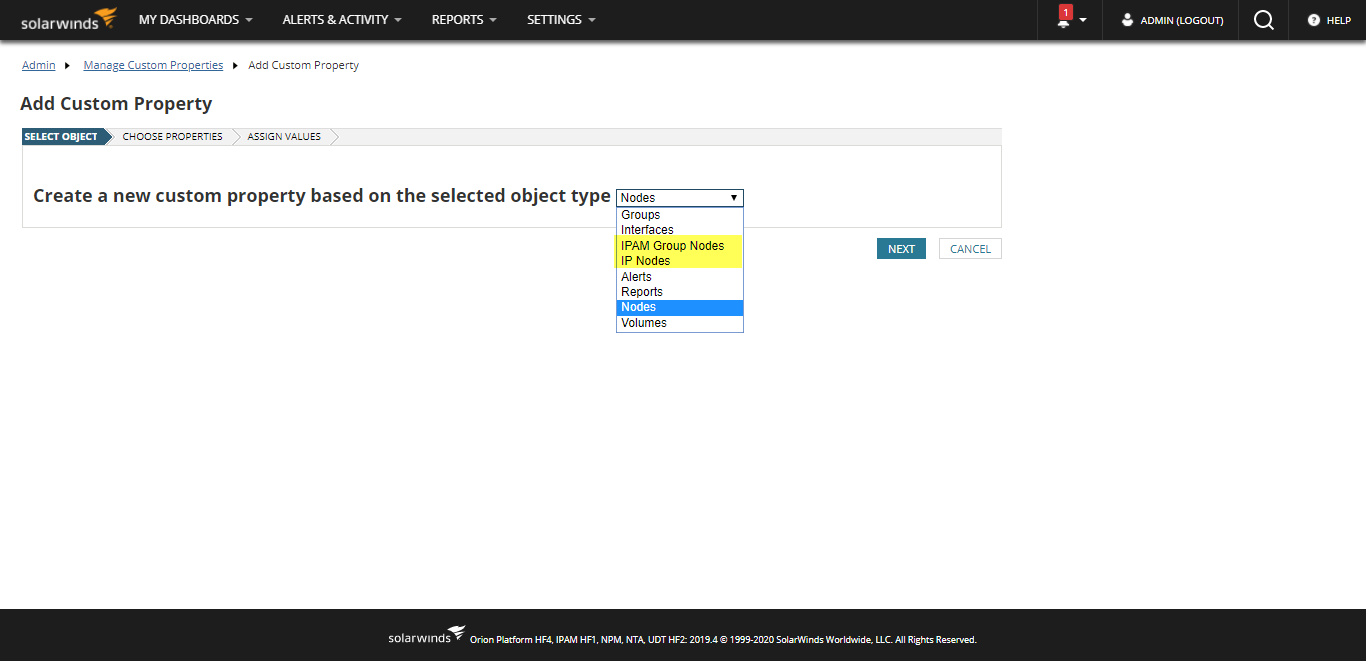Click the object type combo box

coord(680,198)
